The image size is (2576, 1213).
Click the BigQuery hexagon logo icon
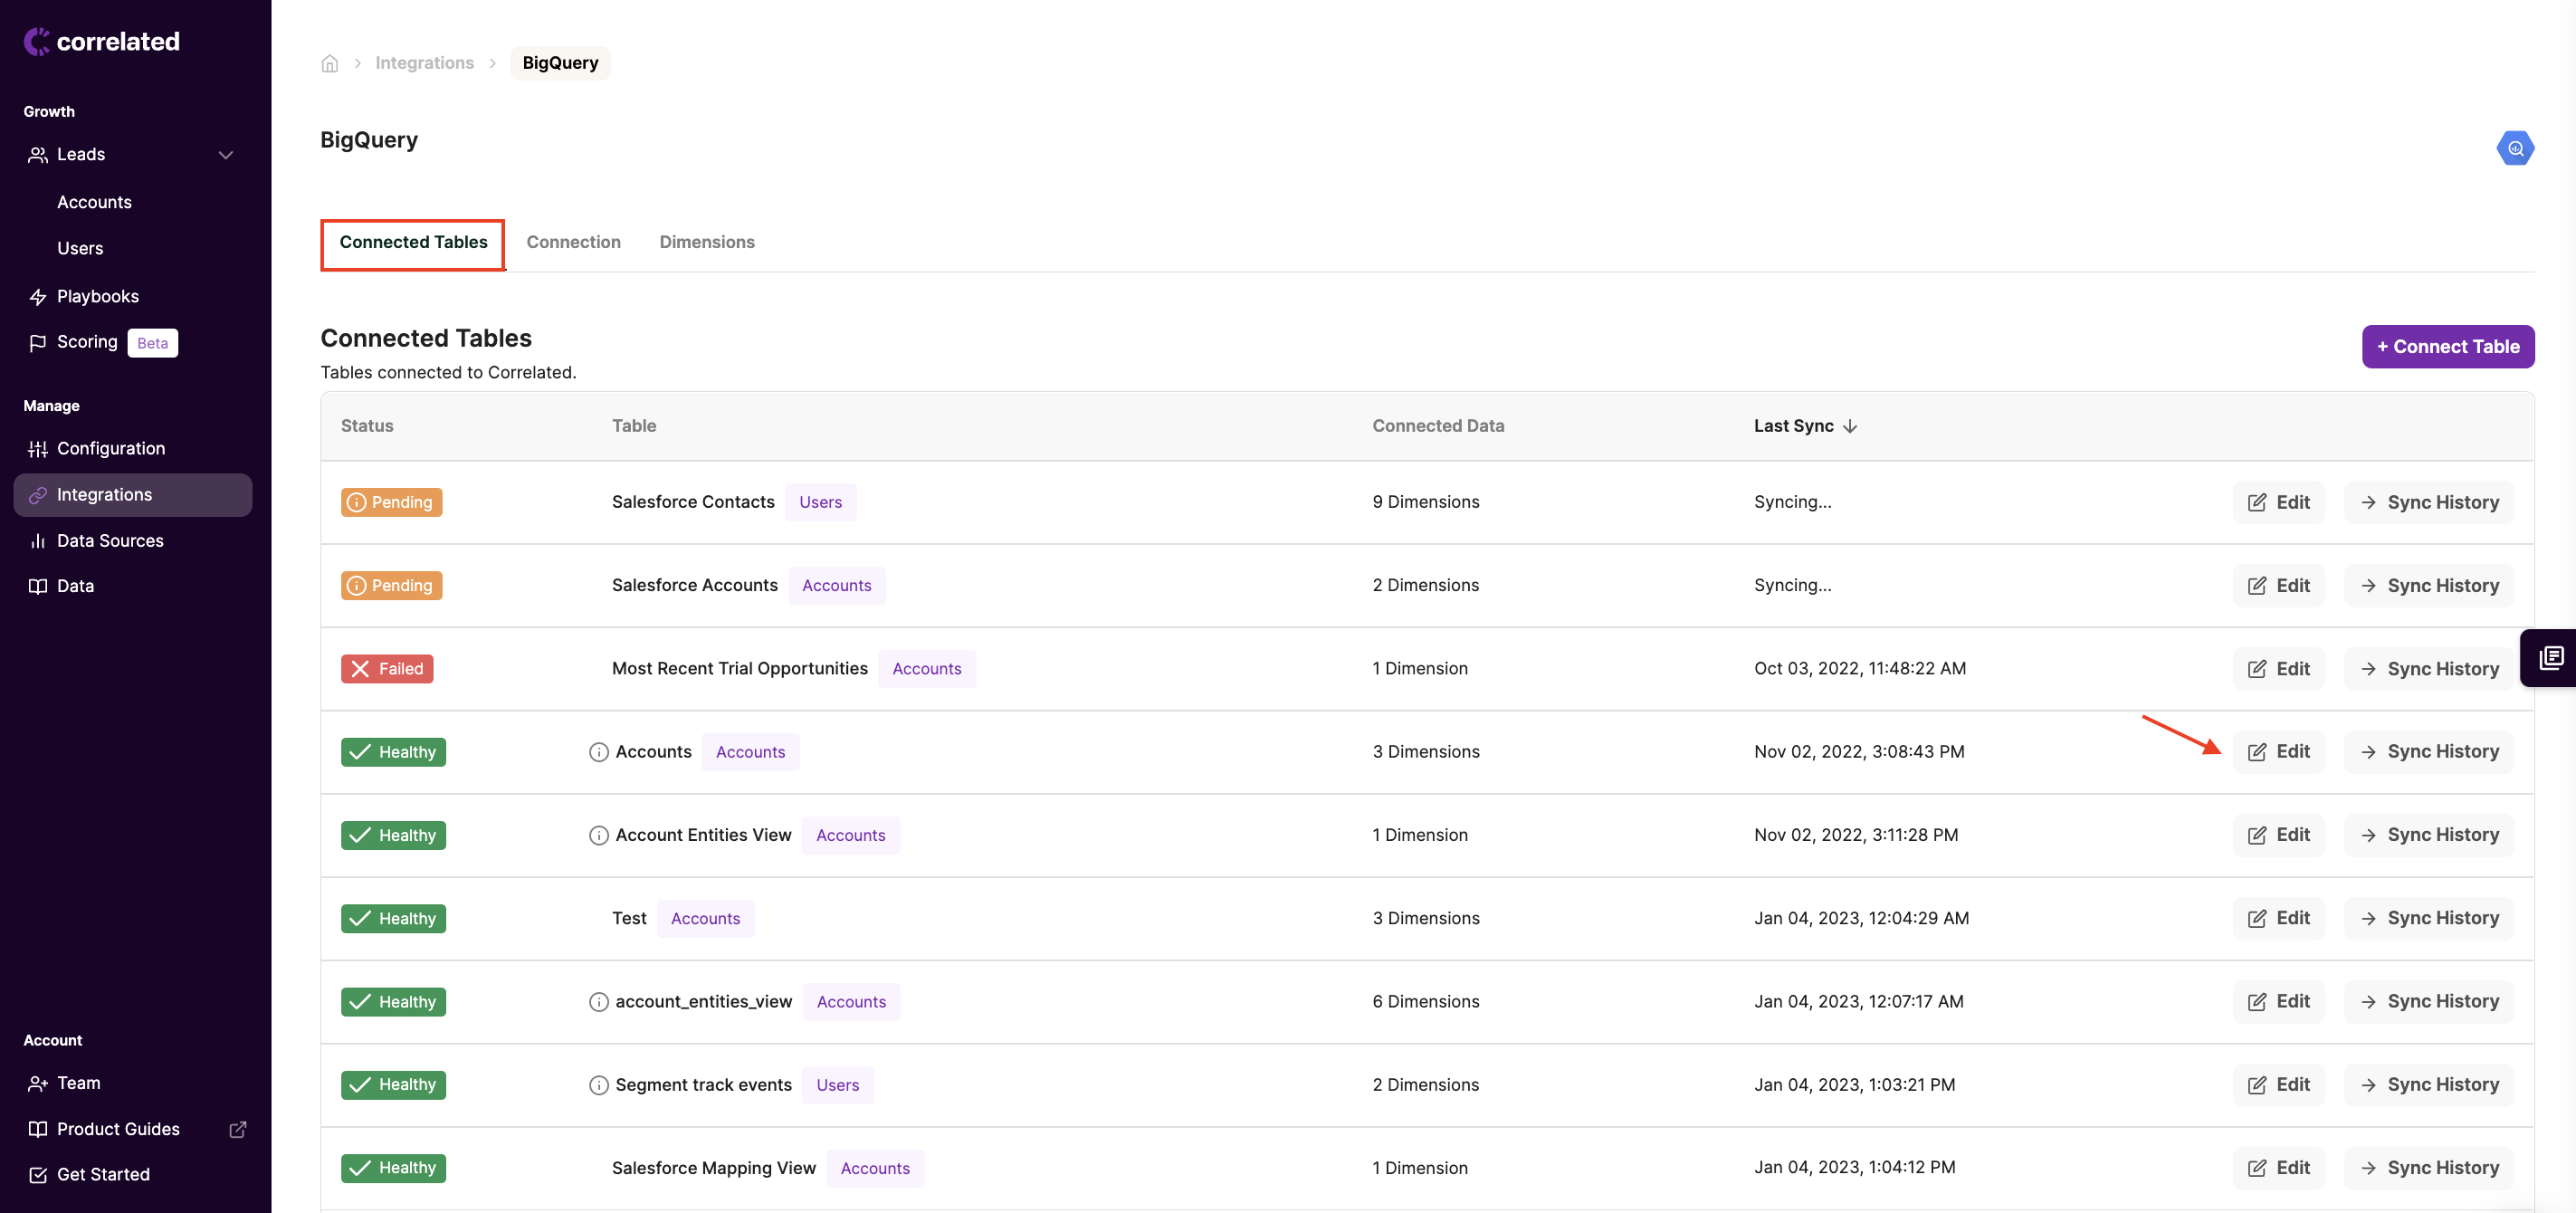click(x=2514, y=148)
